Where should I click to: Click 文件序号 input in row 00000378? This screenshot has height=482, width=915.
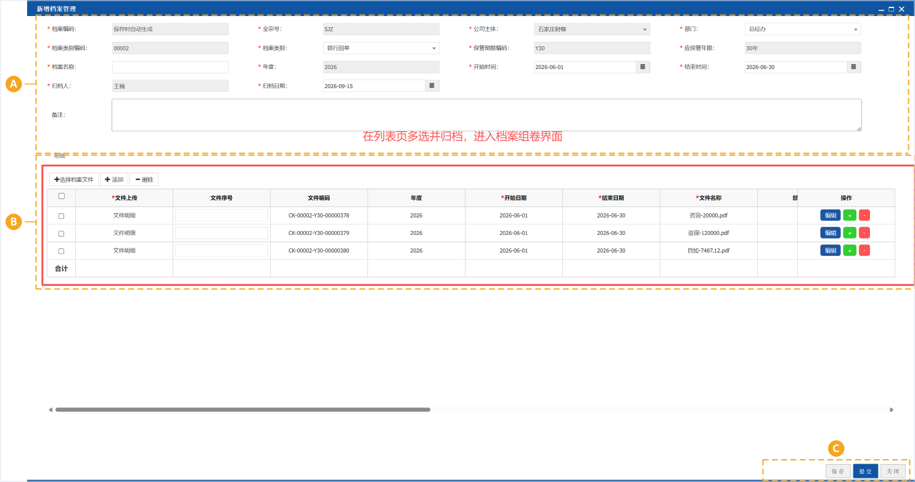[222, 216]
